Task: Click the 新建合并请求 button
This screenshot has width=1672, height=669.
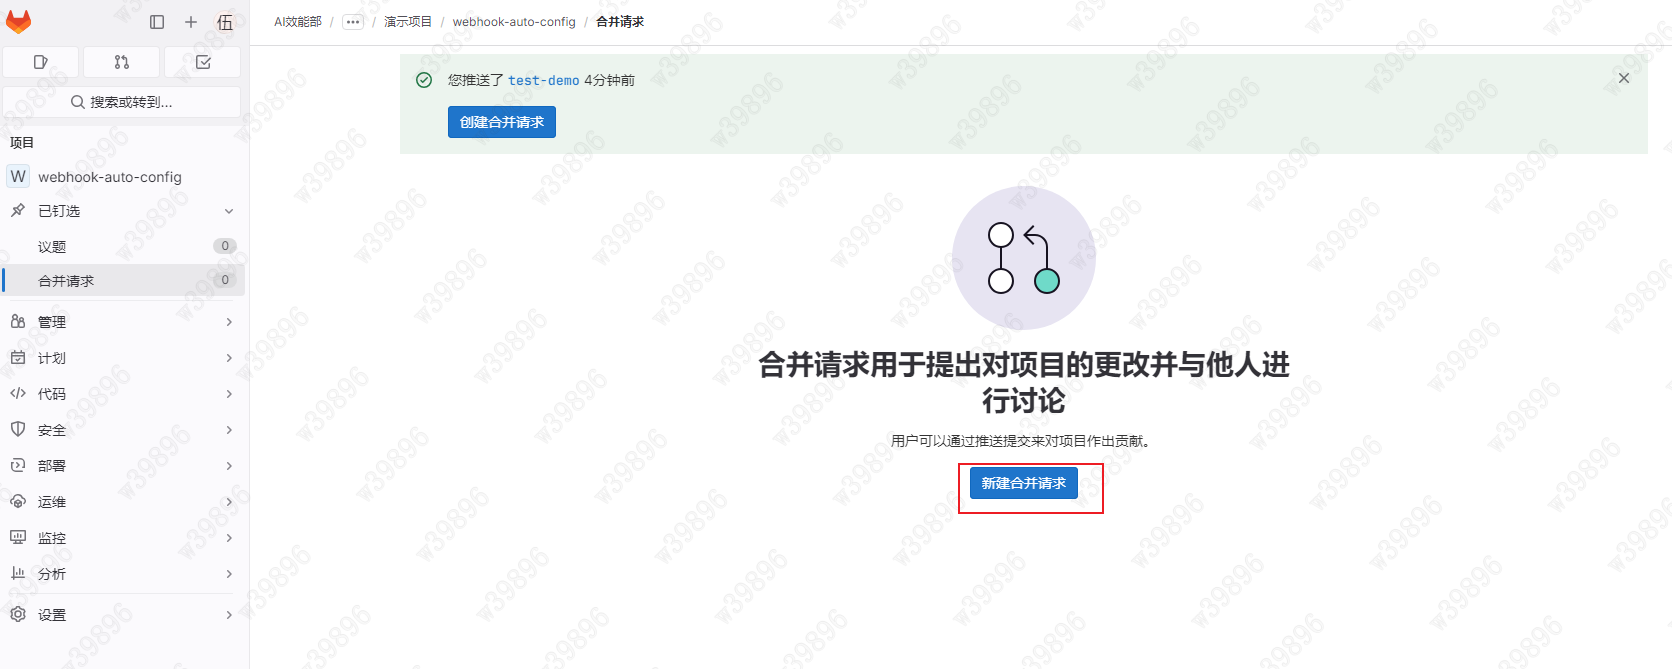Action: (x=1023, y=483)
